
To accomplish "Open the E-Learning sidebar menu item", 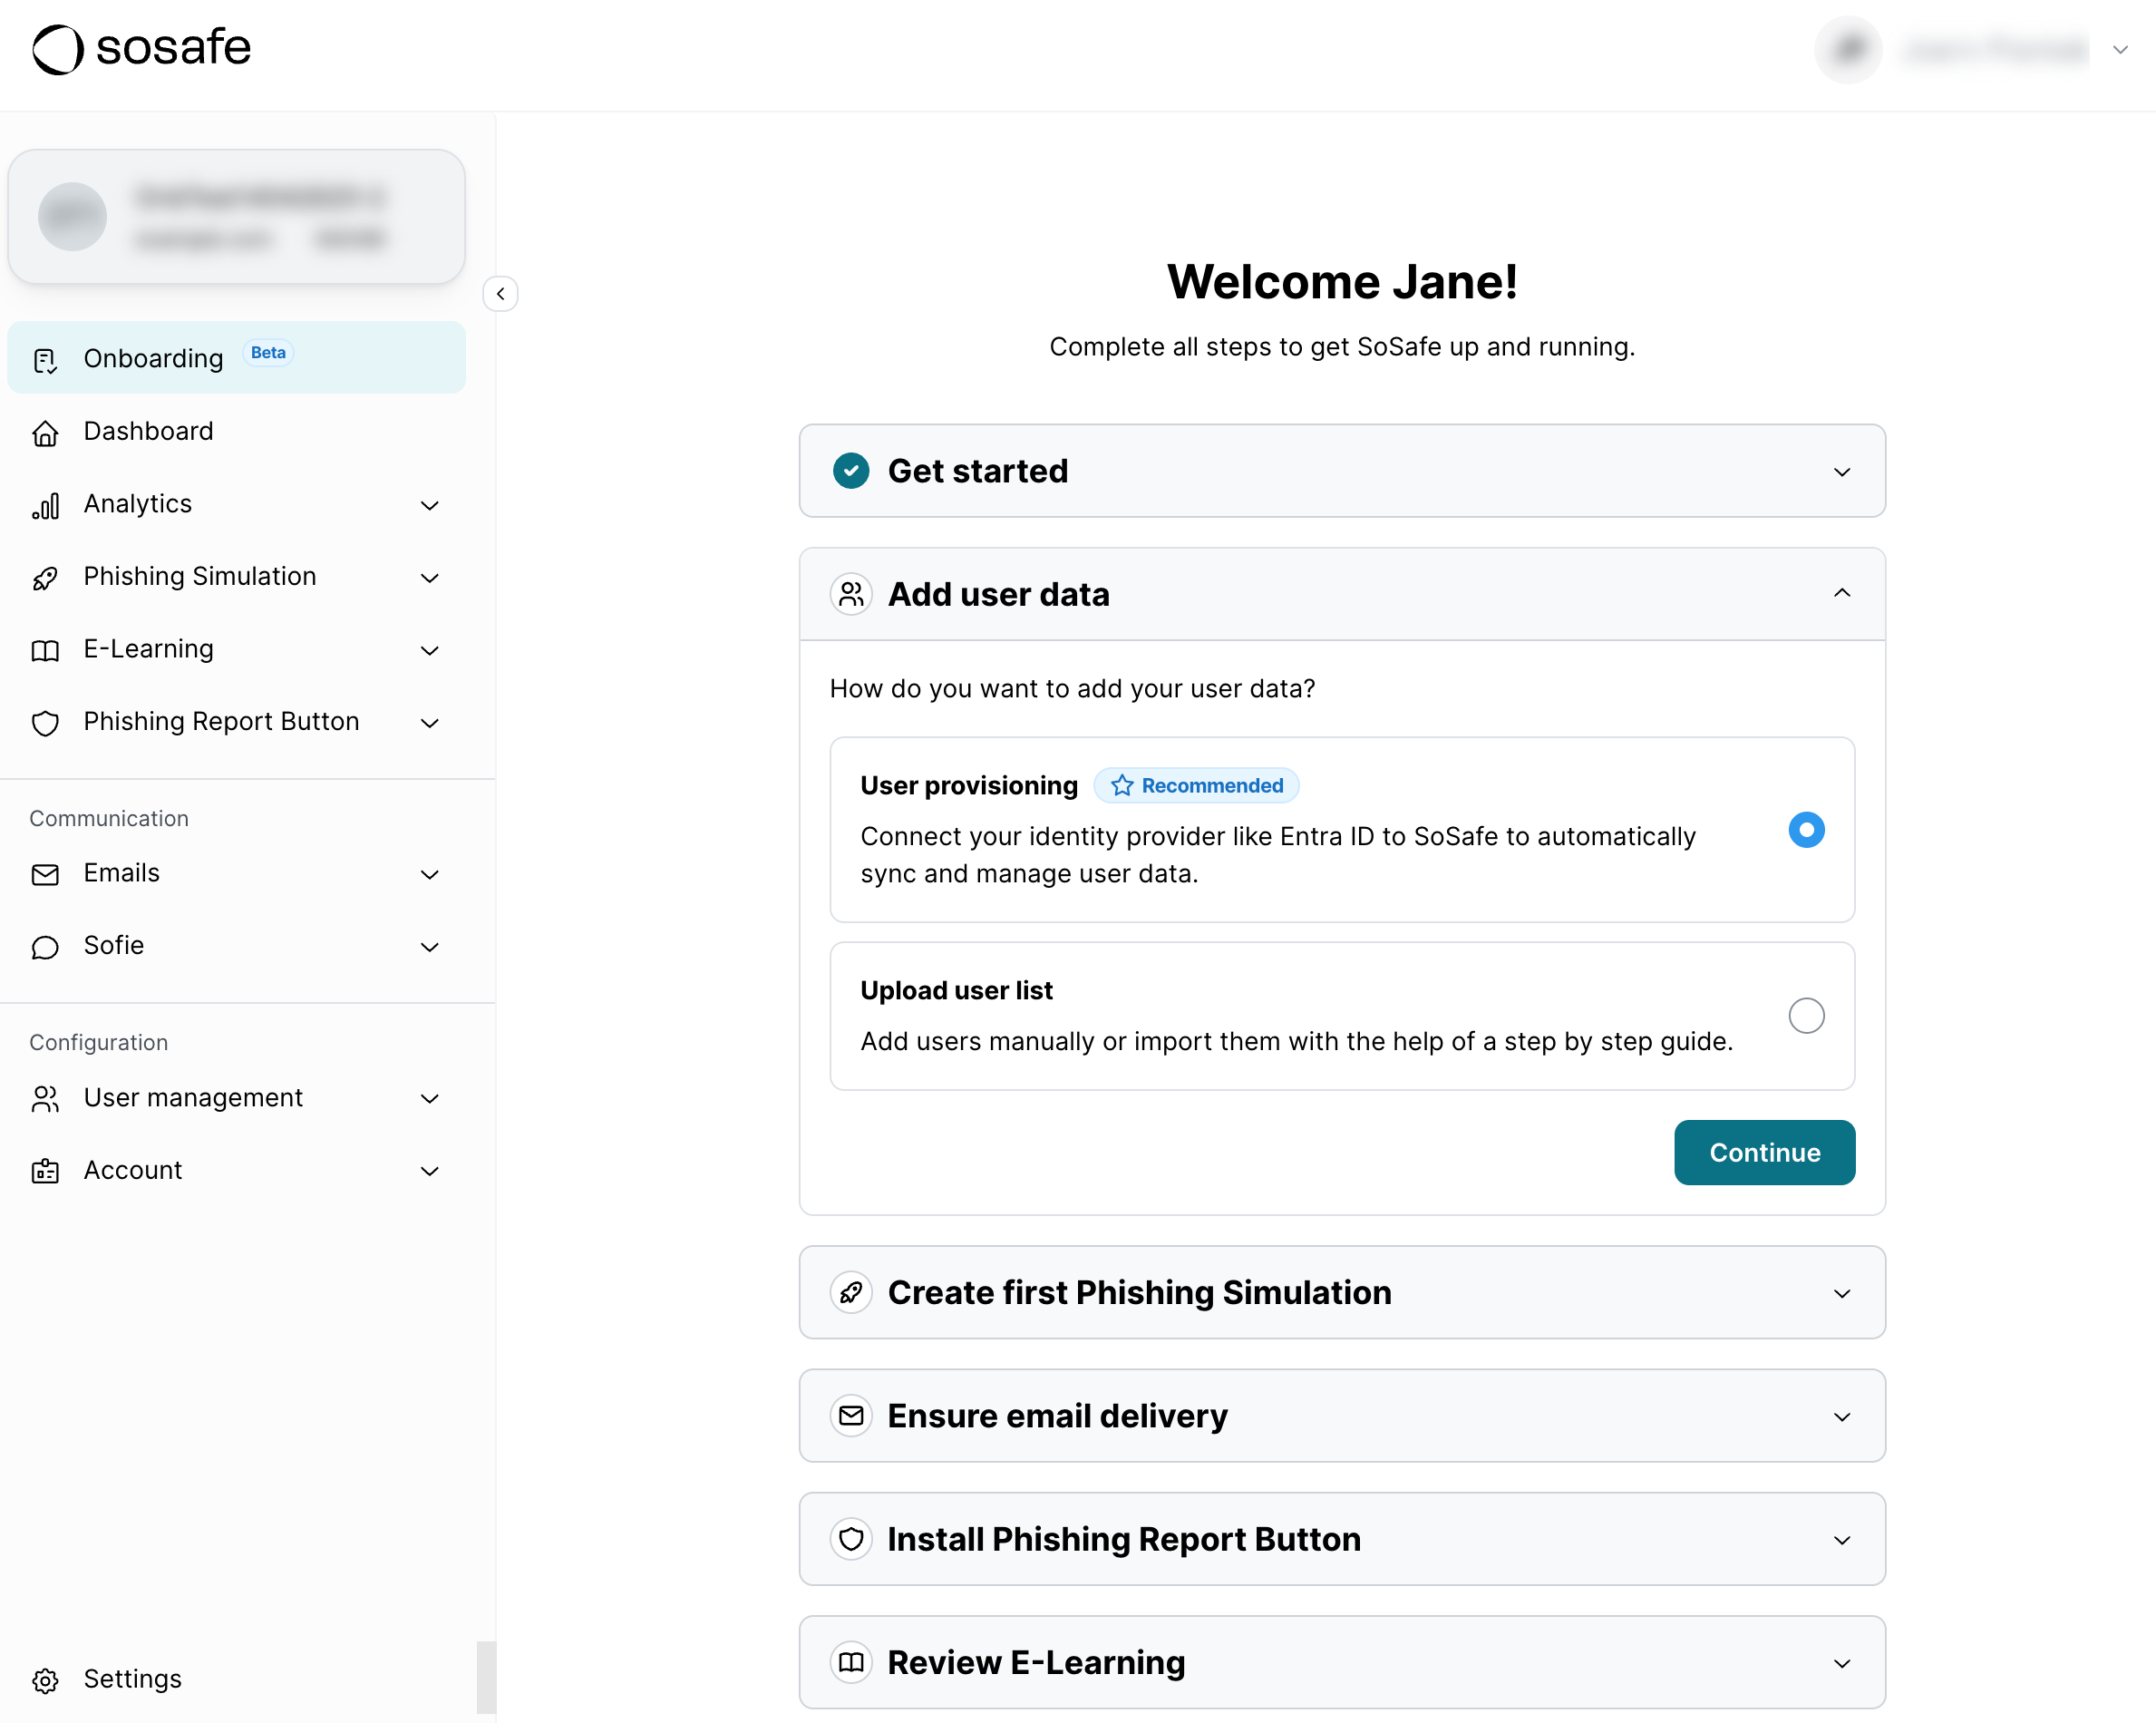I will (148, 649).
